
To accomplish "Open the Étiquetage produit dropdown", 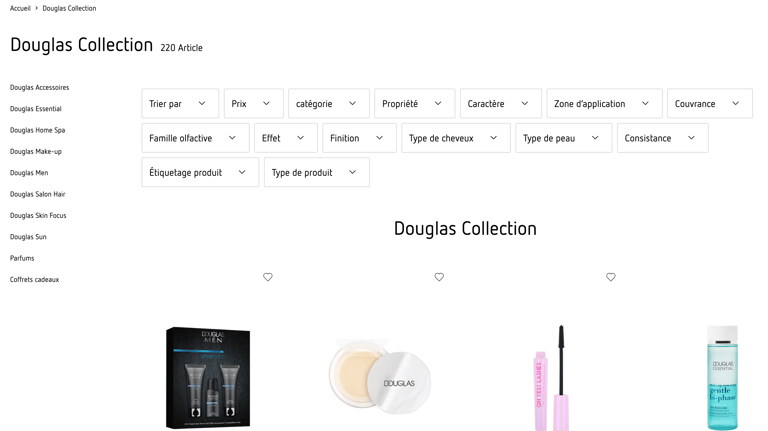I will (200, 172).
